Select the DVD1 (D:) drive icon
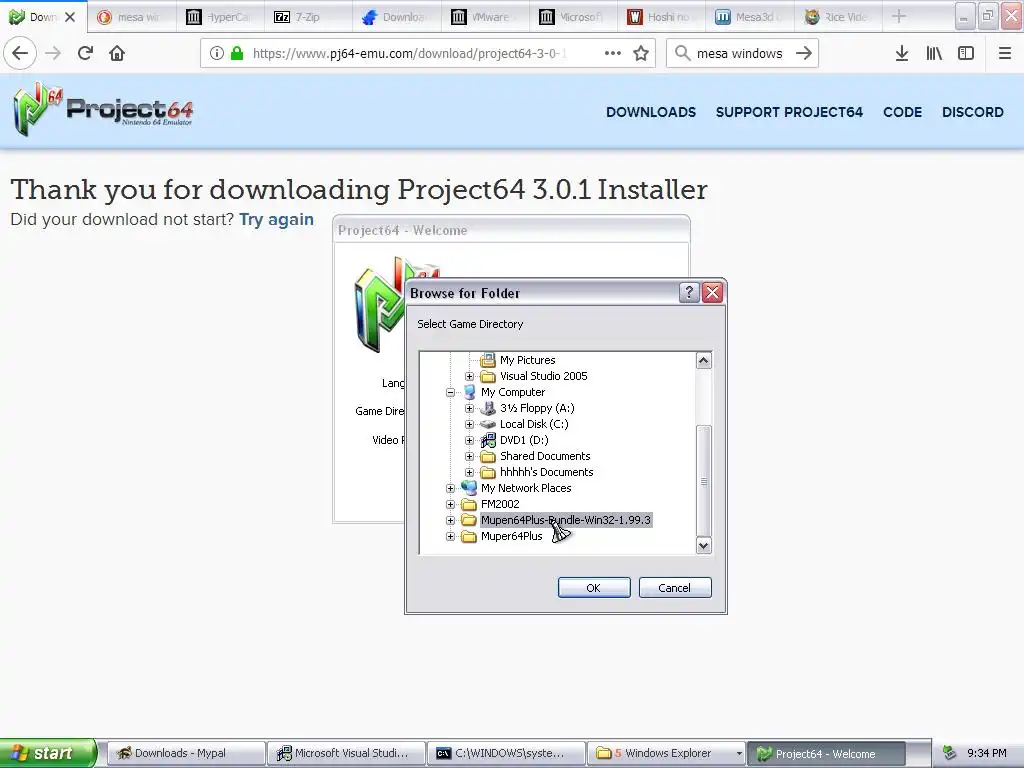The height and width of the screenshot is (768, 1024). 488,440
